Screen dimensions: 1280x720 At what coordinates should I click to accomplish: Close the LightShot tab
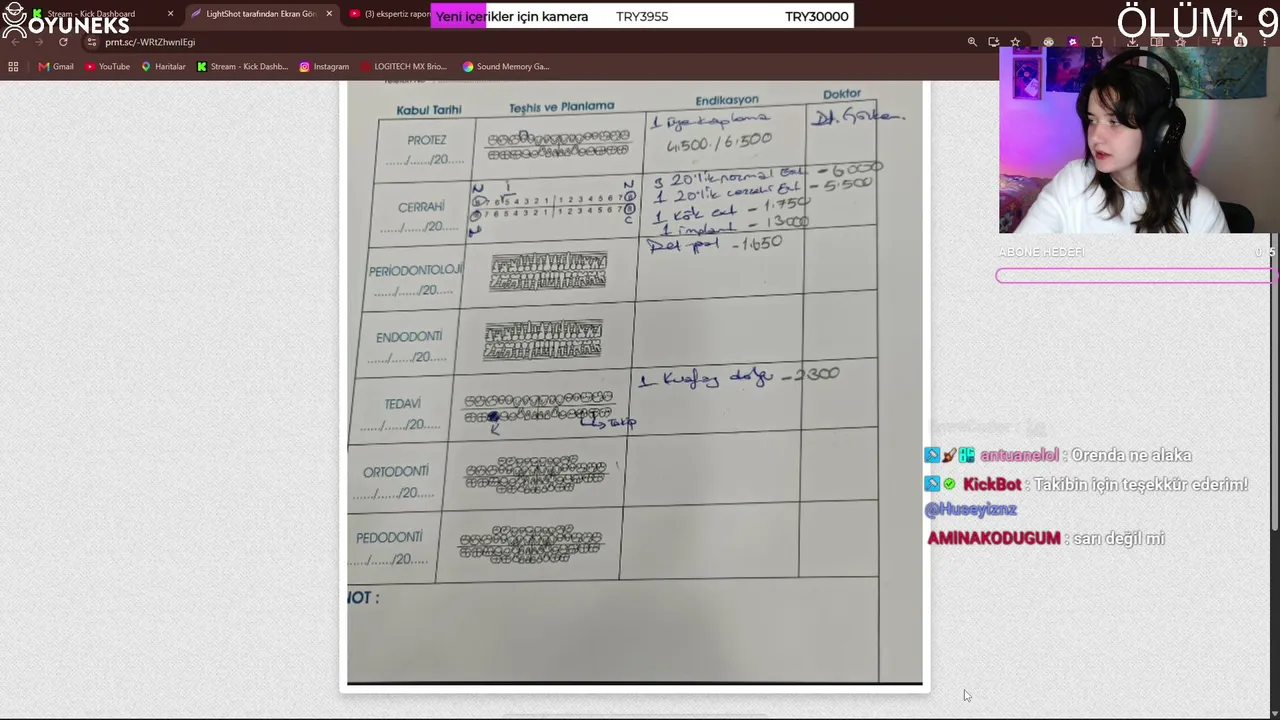(329, 14)
